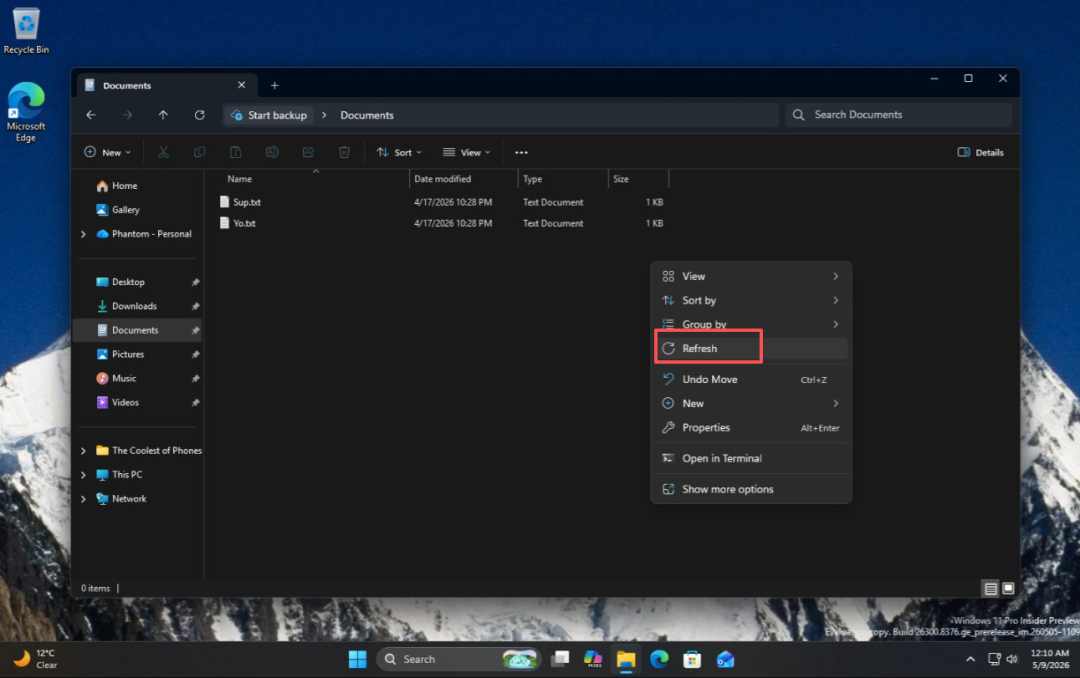Click Documents in the address bar
Viewport: 1080px width, 678px height.
click(x=366, y=115)
